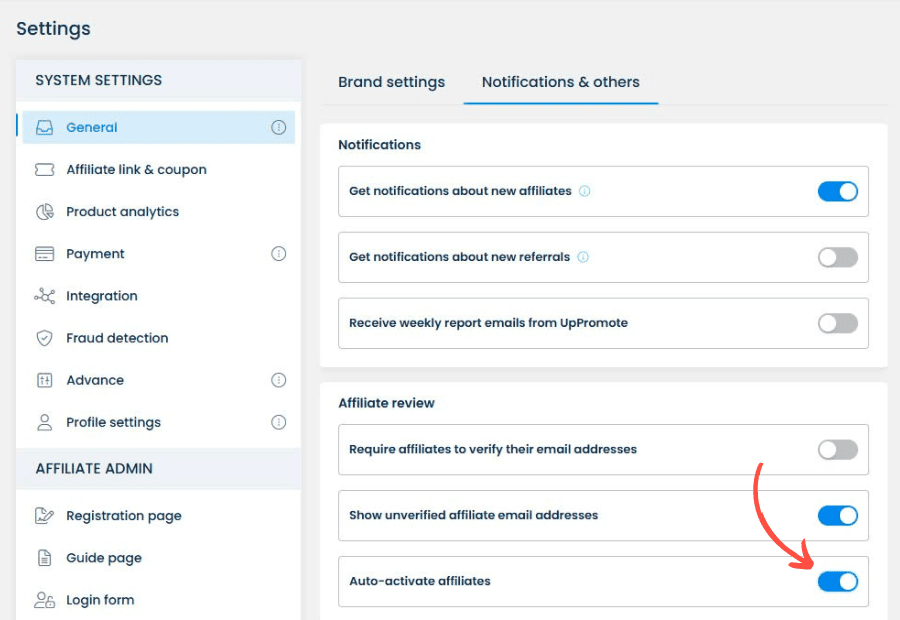Screen dimensions: 900x620
Task: Disable notifications about new affiliates toggle
Action: tap(837, 191)
